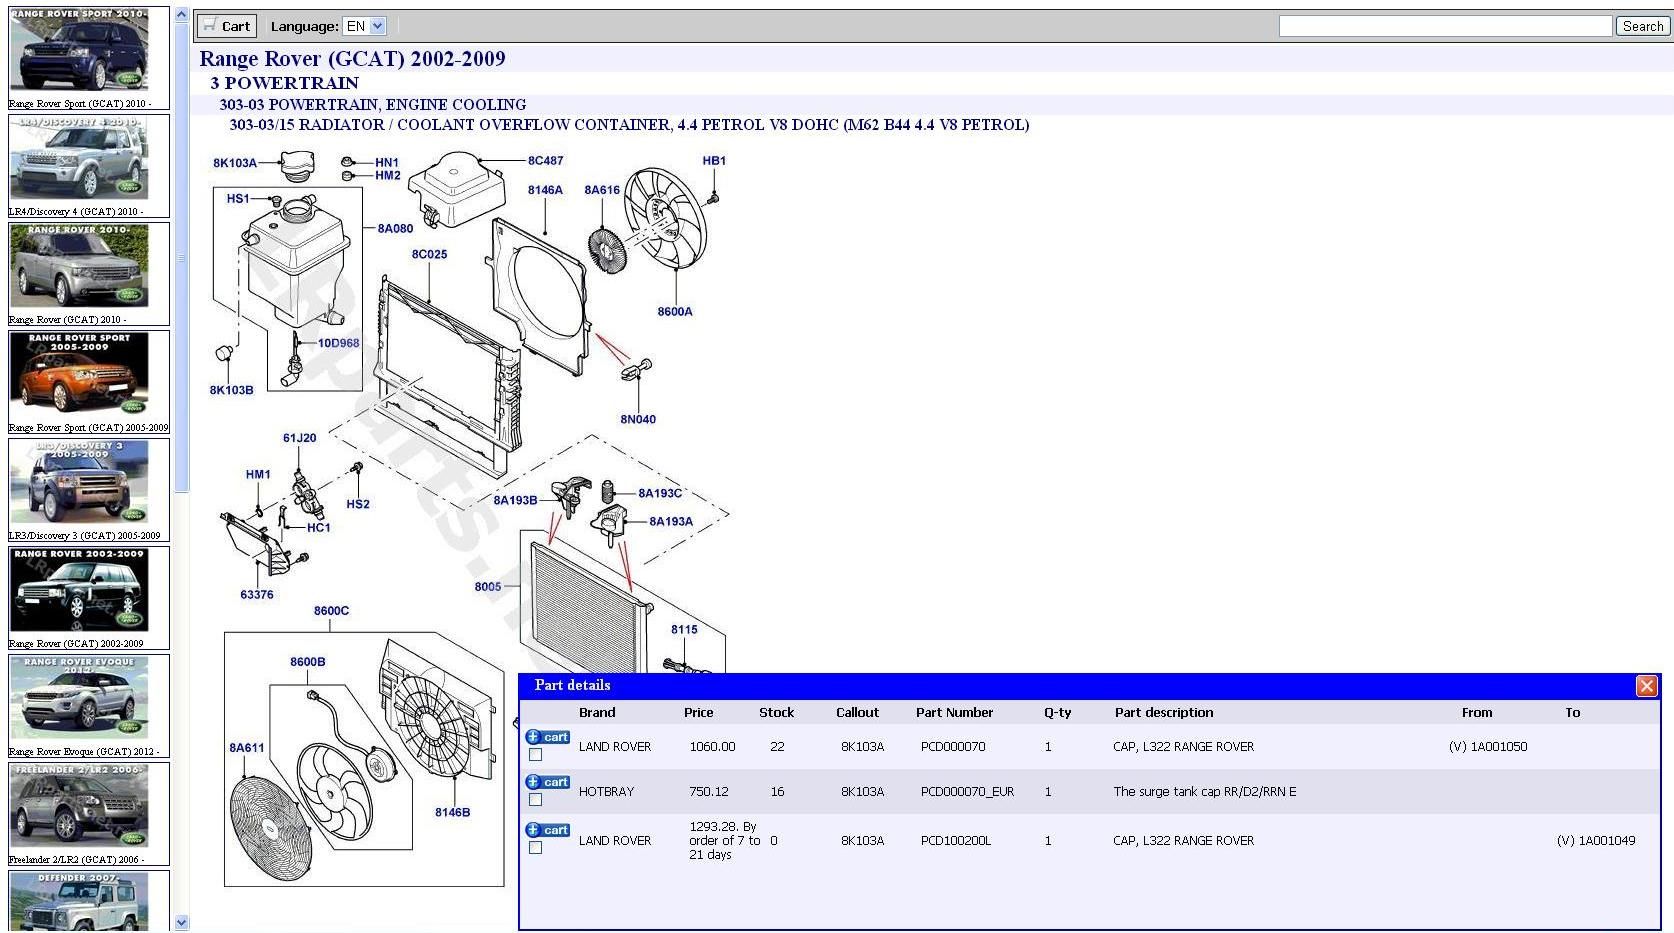The height and width of the screenshot is (933, 1674).
Task: Open Range Rover (GCAT) 2002-2009 heading link
Action: coord(352,59)
